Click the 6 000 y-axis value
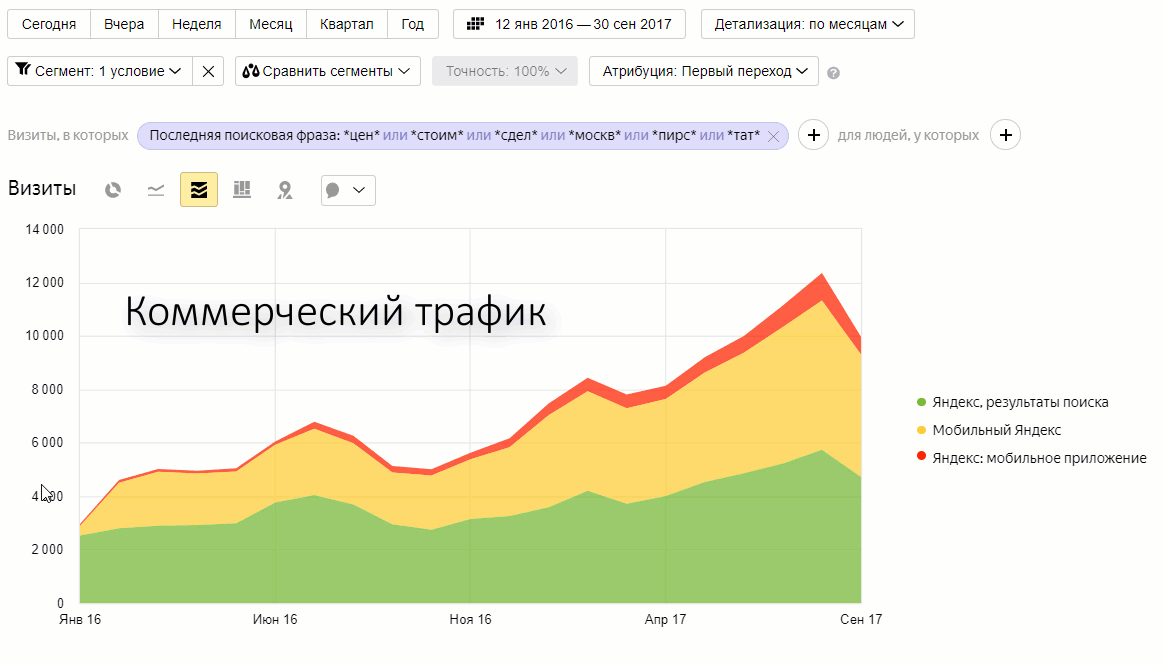 coord(48,443)
